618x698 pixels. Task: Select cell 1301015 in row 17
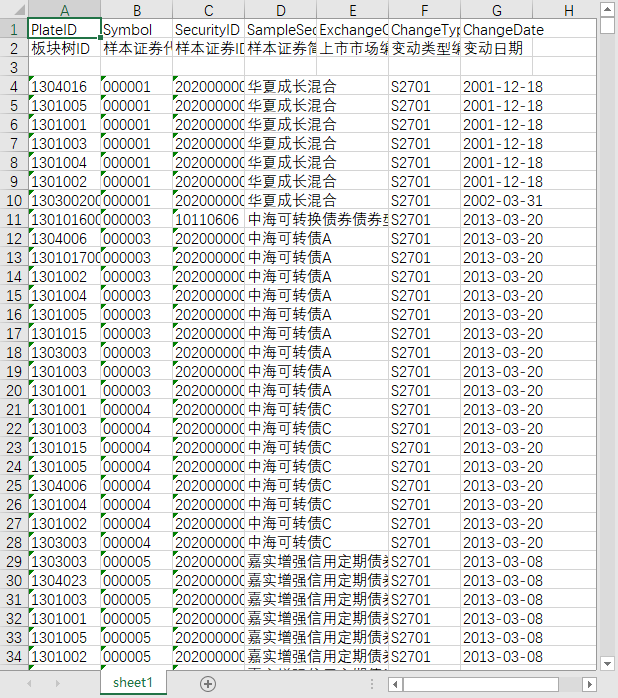(65, 333)
